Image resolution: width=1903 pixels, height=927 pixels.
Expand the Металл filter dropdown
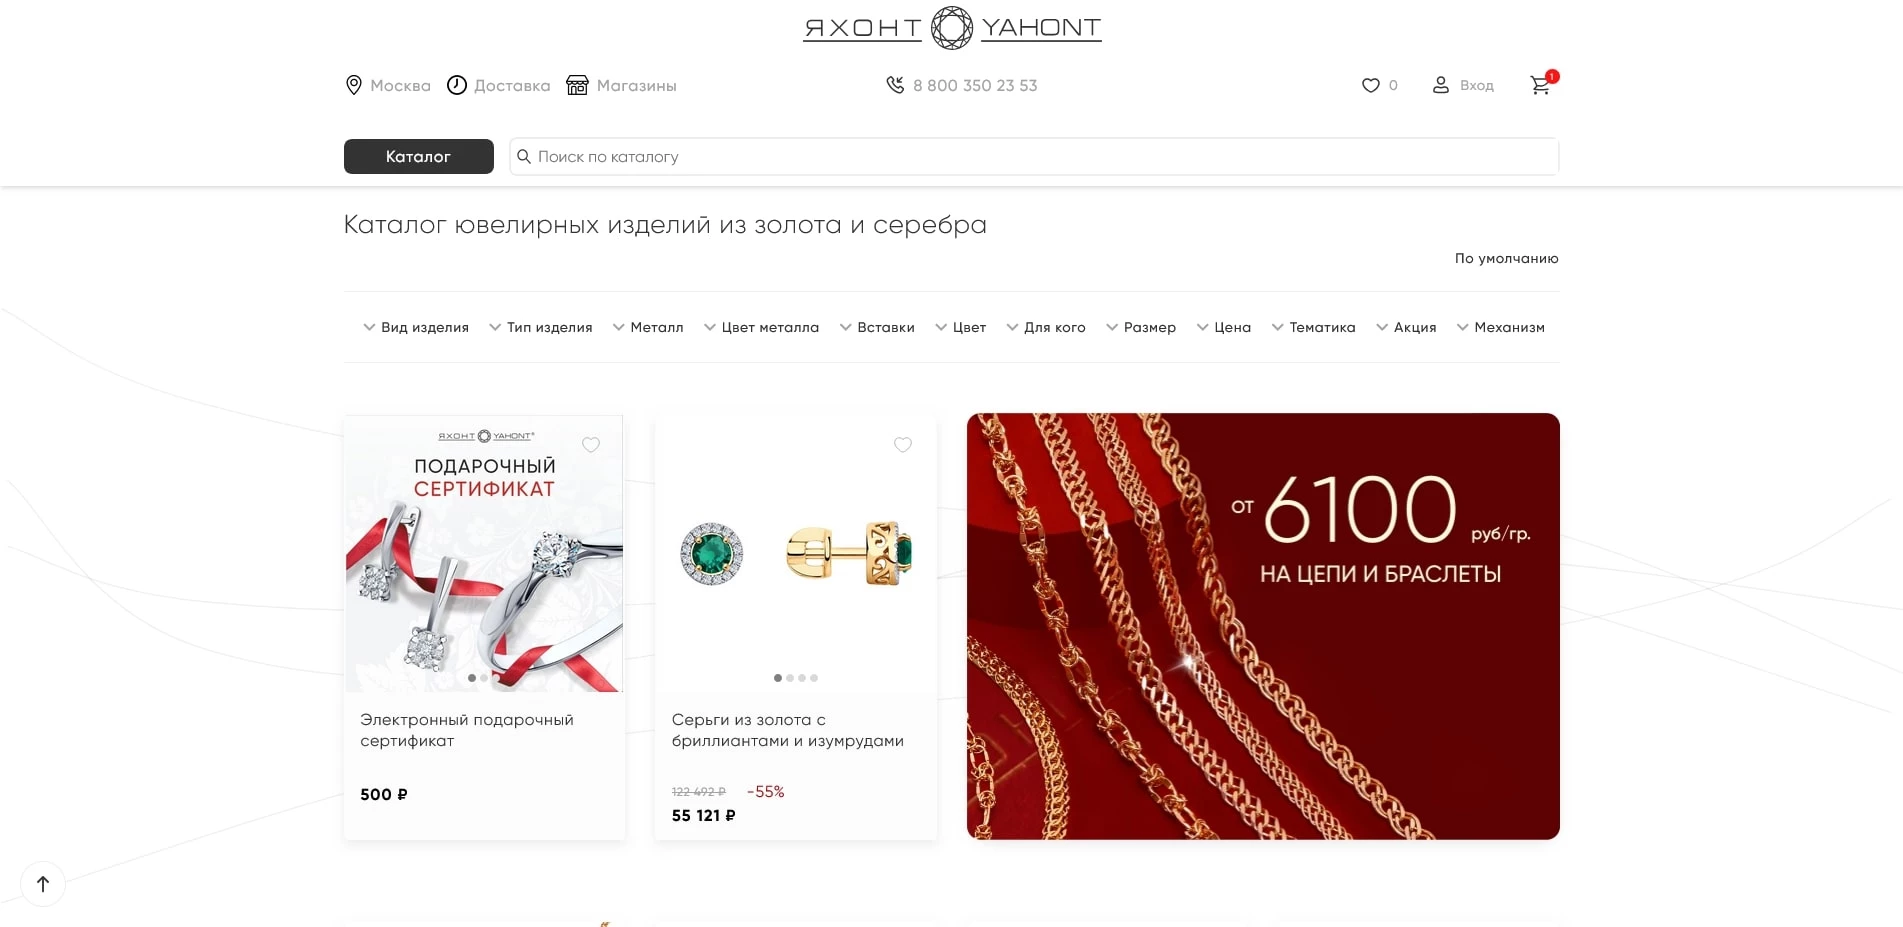tap(648, 327)
